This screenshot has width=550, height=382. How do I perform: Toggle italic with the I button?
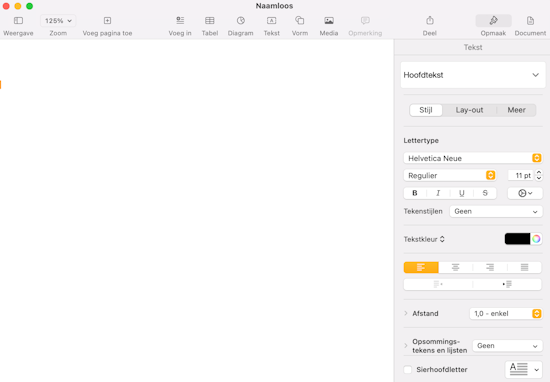tap(438, 193)
